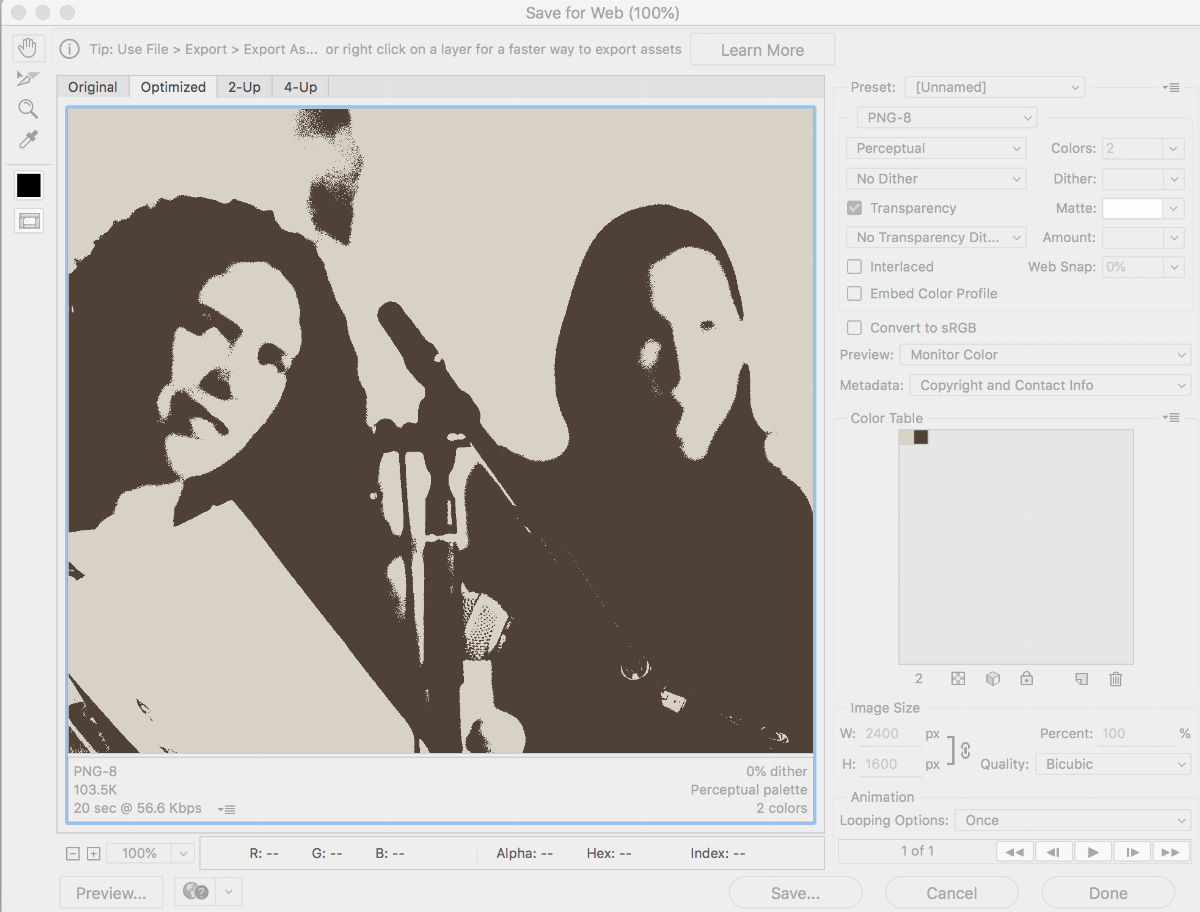Click the black eyedropper color swatch

coord(29,185)
